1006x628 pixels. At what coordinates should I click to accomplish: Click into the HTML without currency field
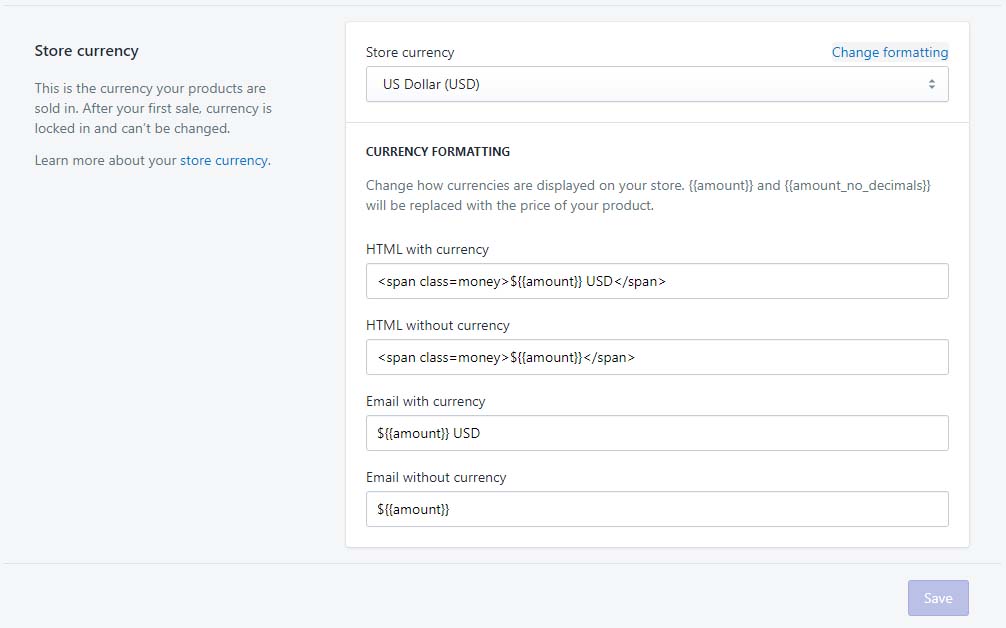point(656,357)
